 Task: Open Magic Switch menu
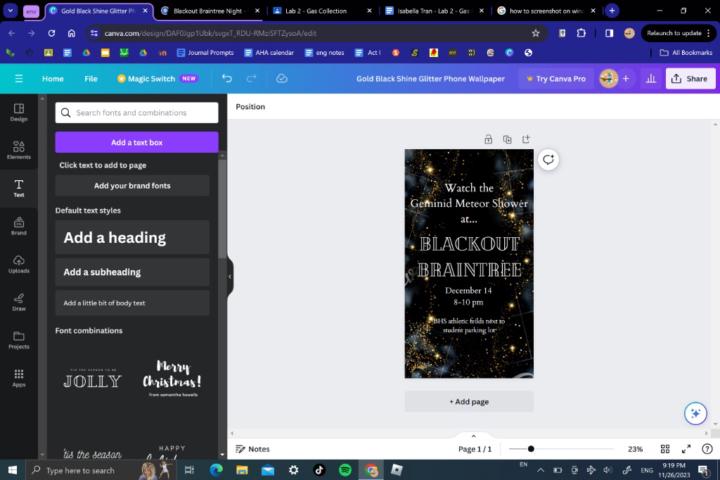click(x=157, y=79)
